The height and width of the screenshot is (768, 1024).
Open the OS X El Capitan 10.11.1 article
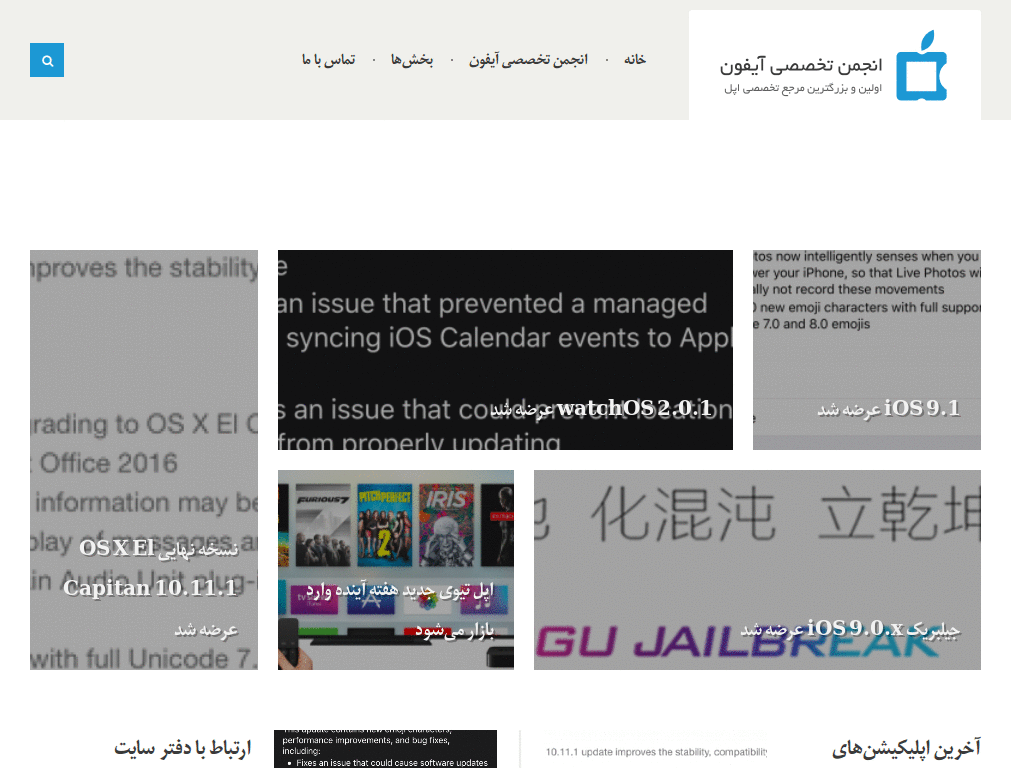[x=144, y=460]
